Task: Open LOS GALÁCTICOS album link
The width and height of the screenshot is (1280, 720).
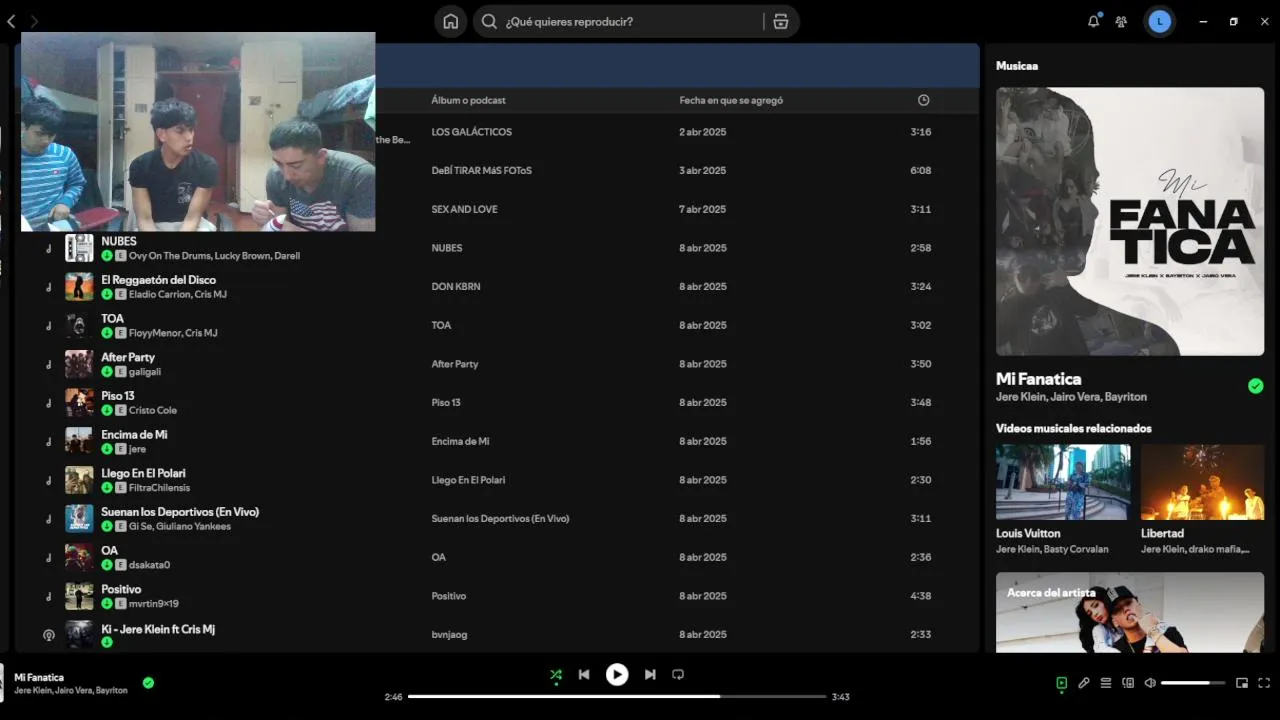Action: (471, 132)
